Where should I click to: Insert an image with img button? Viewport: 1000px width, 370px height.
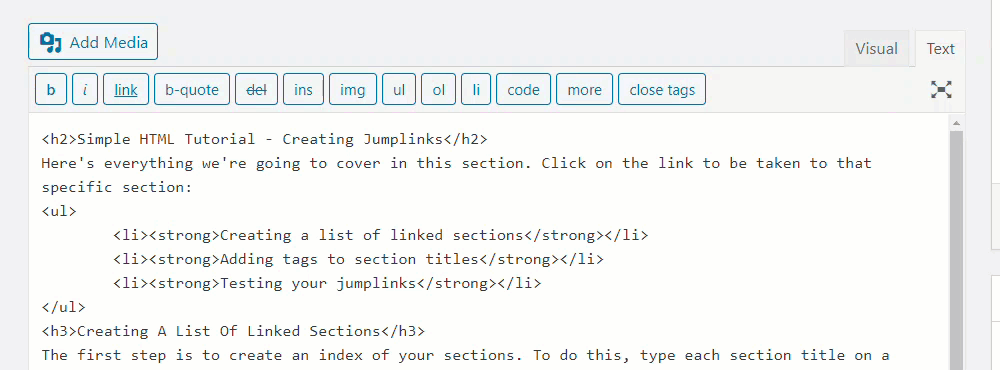[x=353, y=89]
